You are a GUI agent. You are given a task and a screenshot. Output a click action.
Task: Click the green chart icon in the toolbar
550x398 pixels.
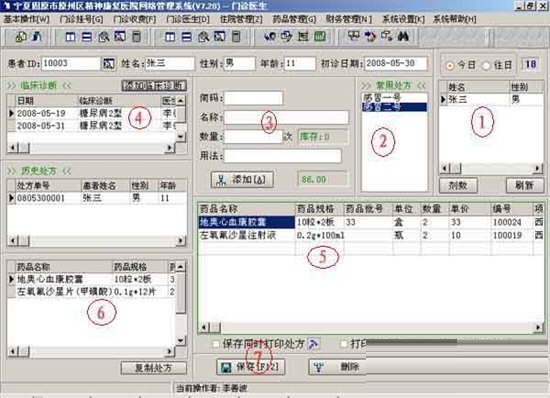point(320,36)
